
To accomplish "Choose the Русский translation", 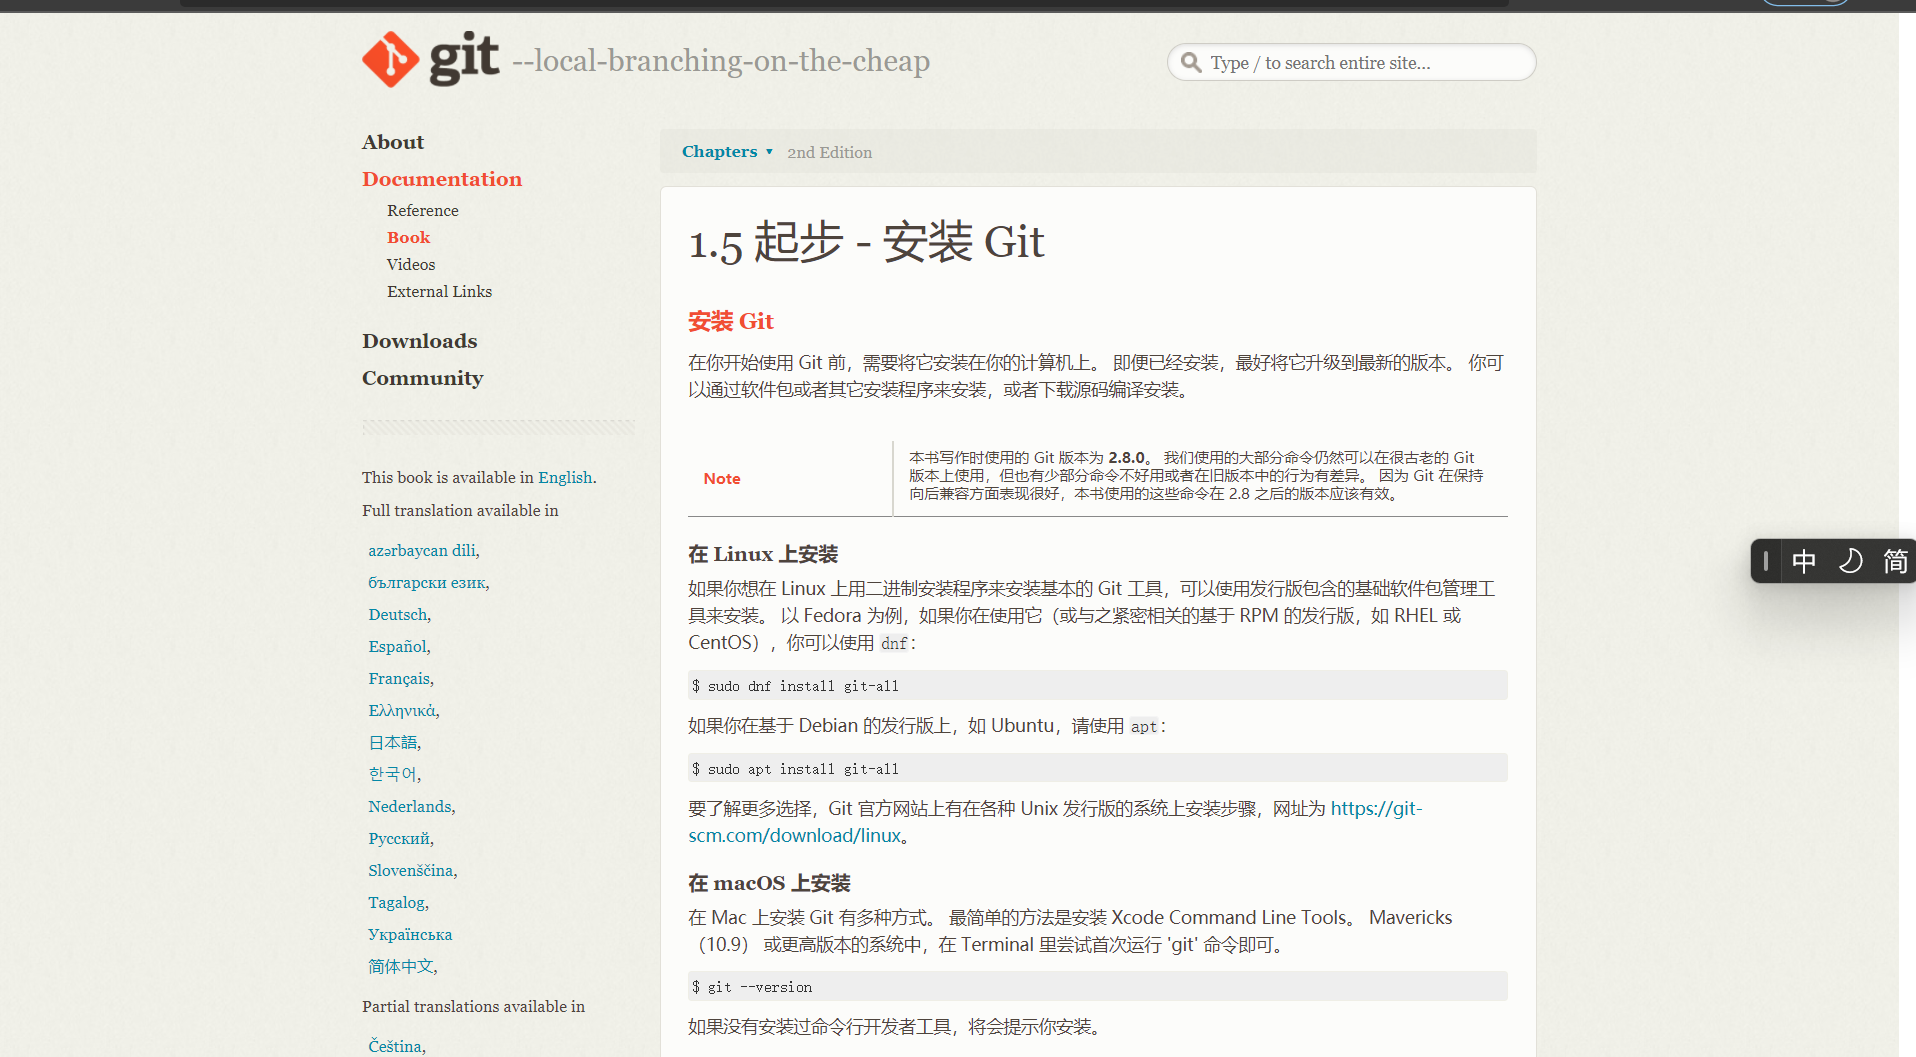I will point(399,838).
